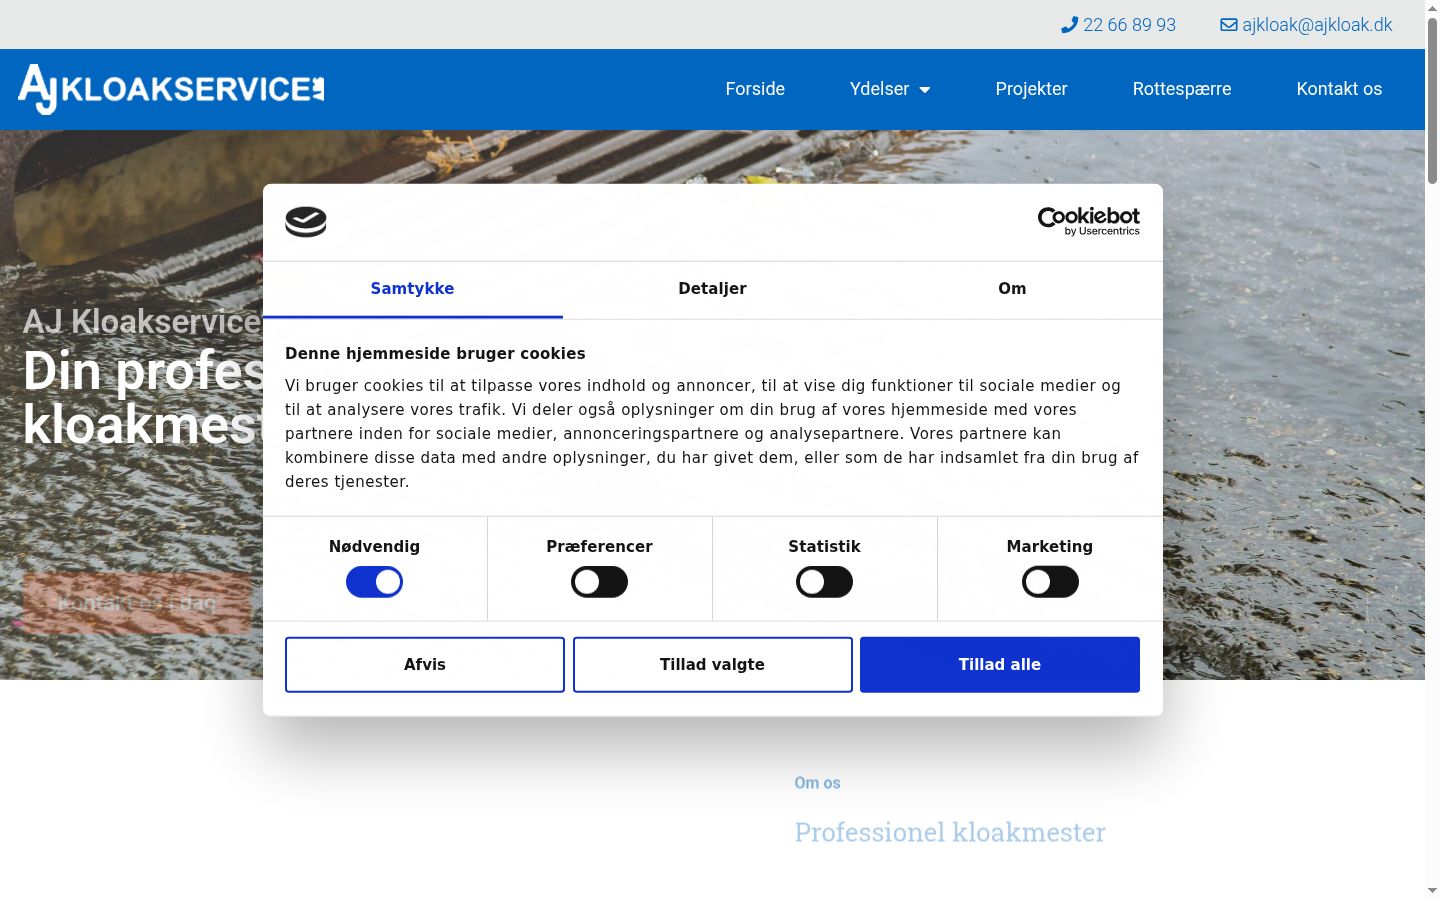Click the page vertical scrollbar thumb
This screenshot has width=1440, height=900.
point(1432,100)
